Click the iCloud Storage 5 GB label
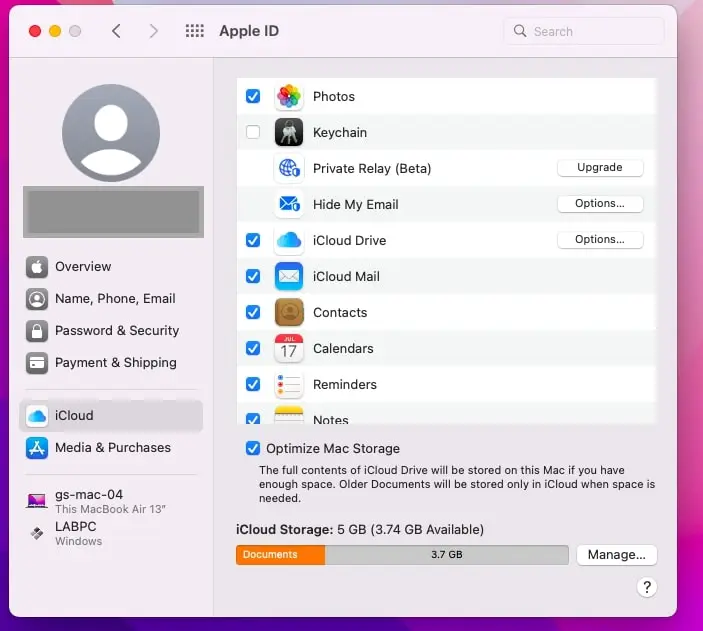This screenshot has width=703, height=631. pos(360,530)
